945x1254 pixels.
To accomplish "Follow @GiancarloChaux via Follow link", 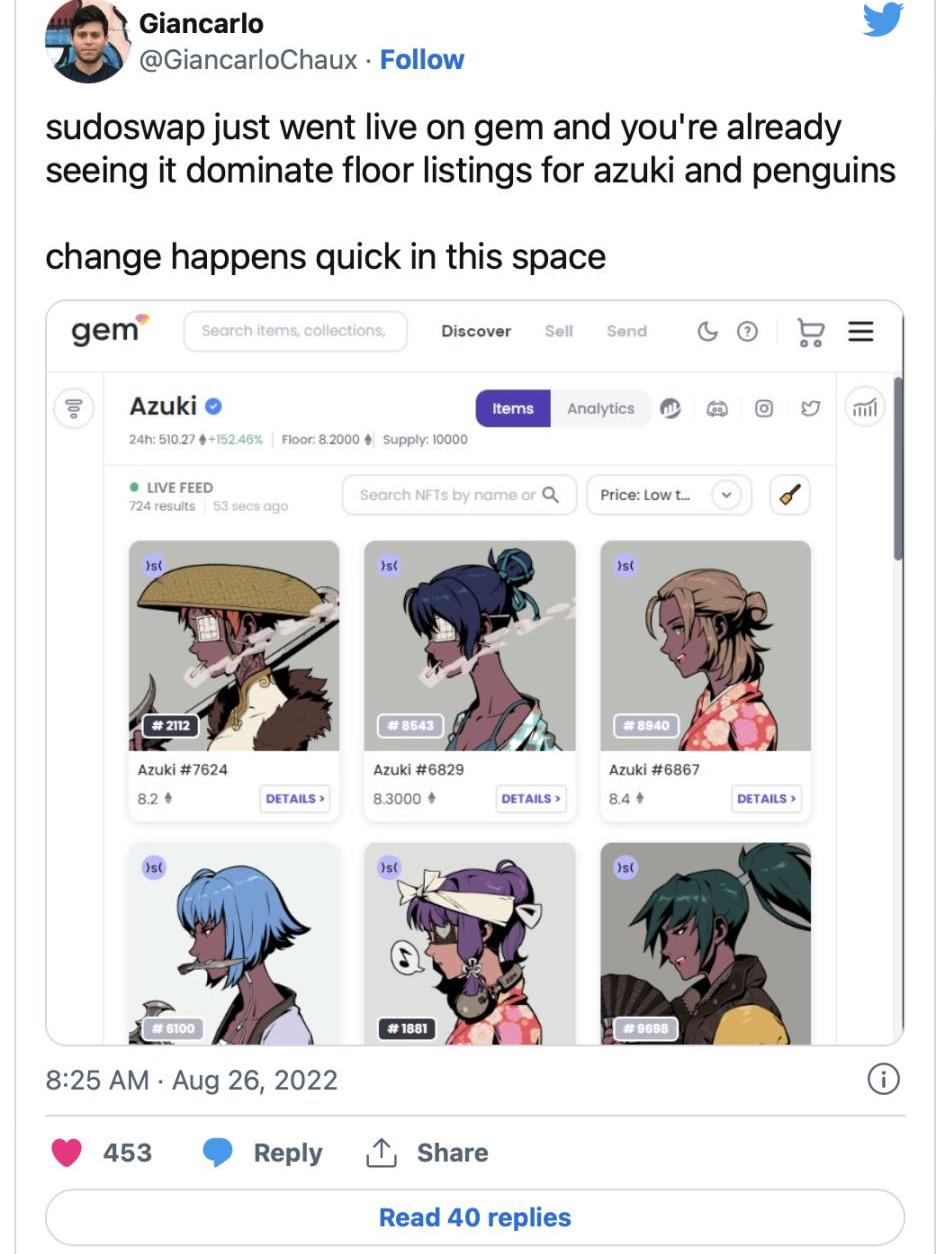I will point(422,60).
